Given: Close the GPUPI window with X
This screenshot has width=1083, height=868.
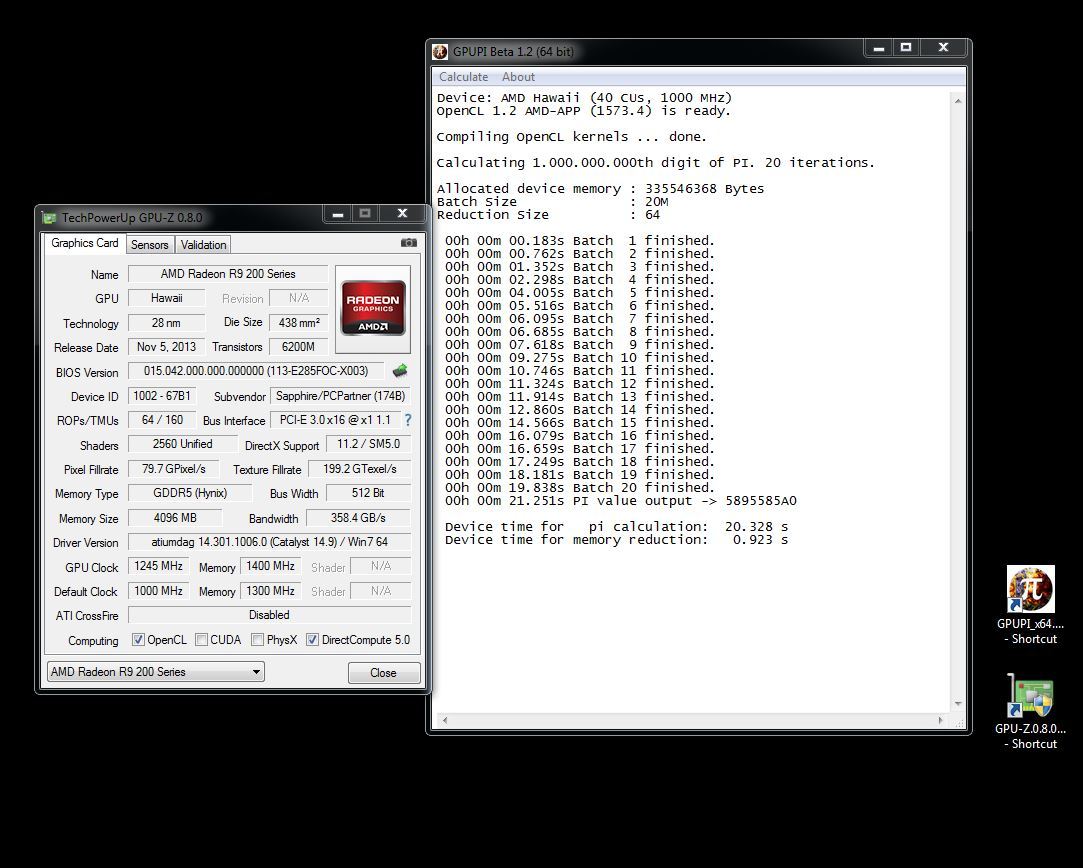Looking at the screenshot, I should click(943, 48).
